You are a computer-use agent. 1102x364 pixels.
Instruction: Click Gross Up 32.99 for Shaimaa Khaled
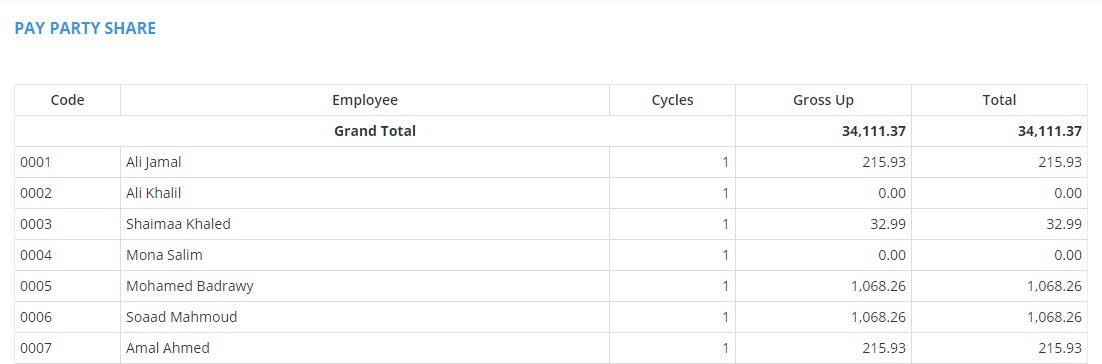coord(888,224)
